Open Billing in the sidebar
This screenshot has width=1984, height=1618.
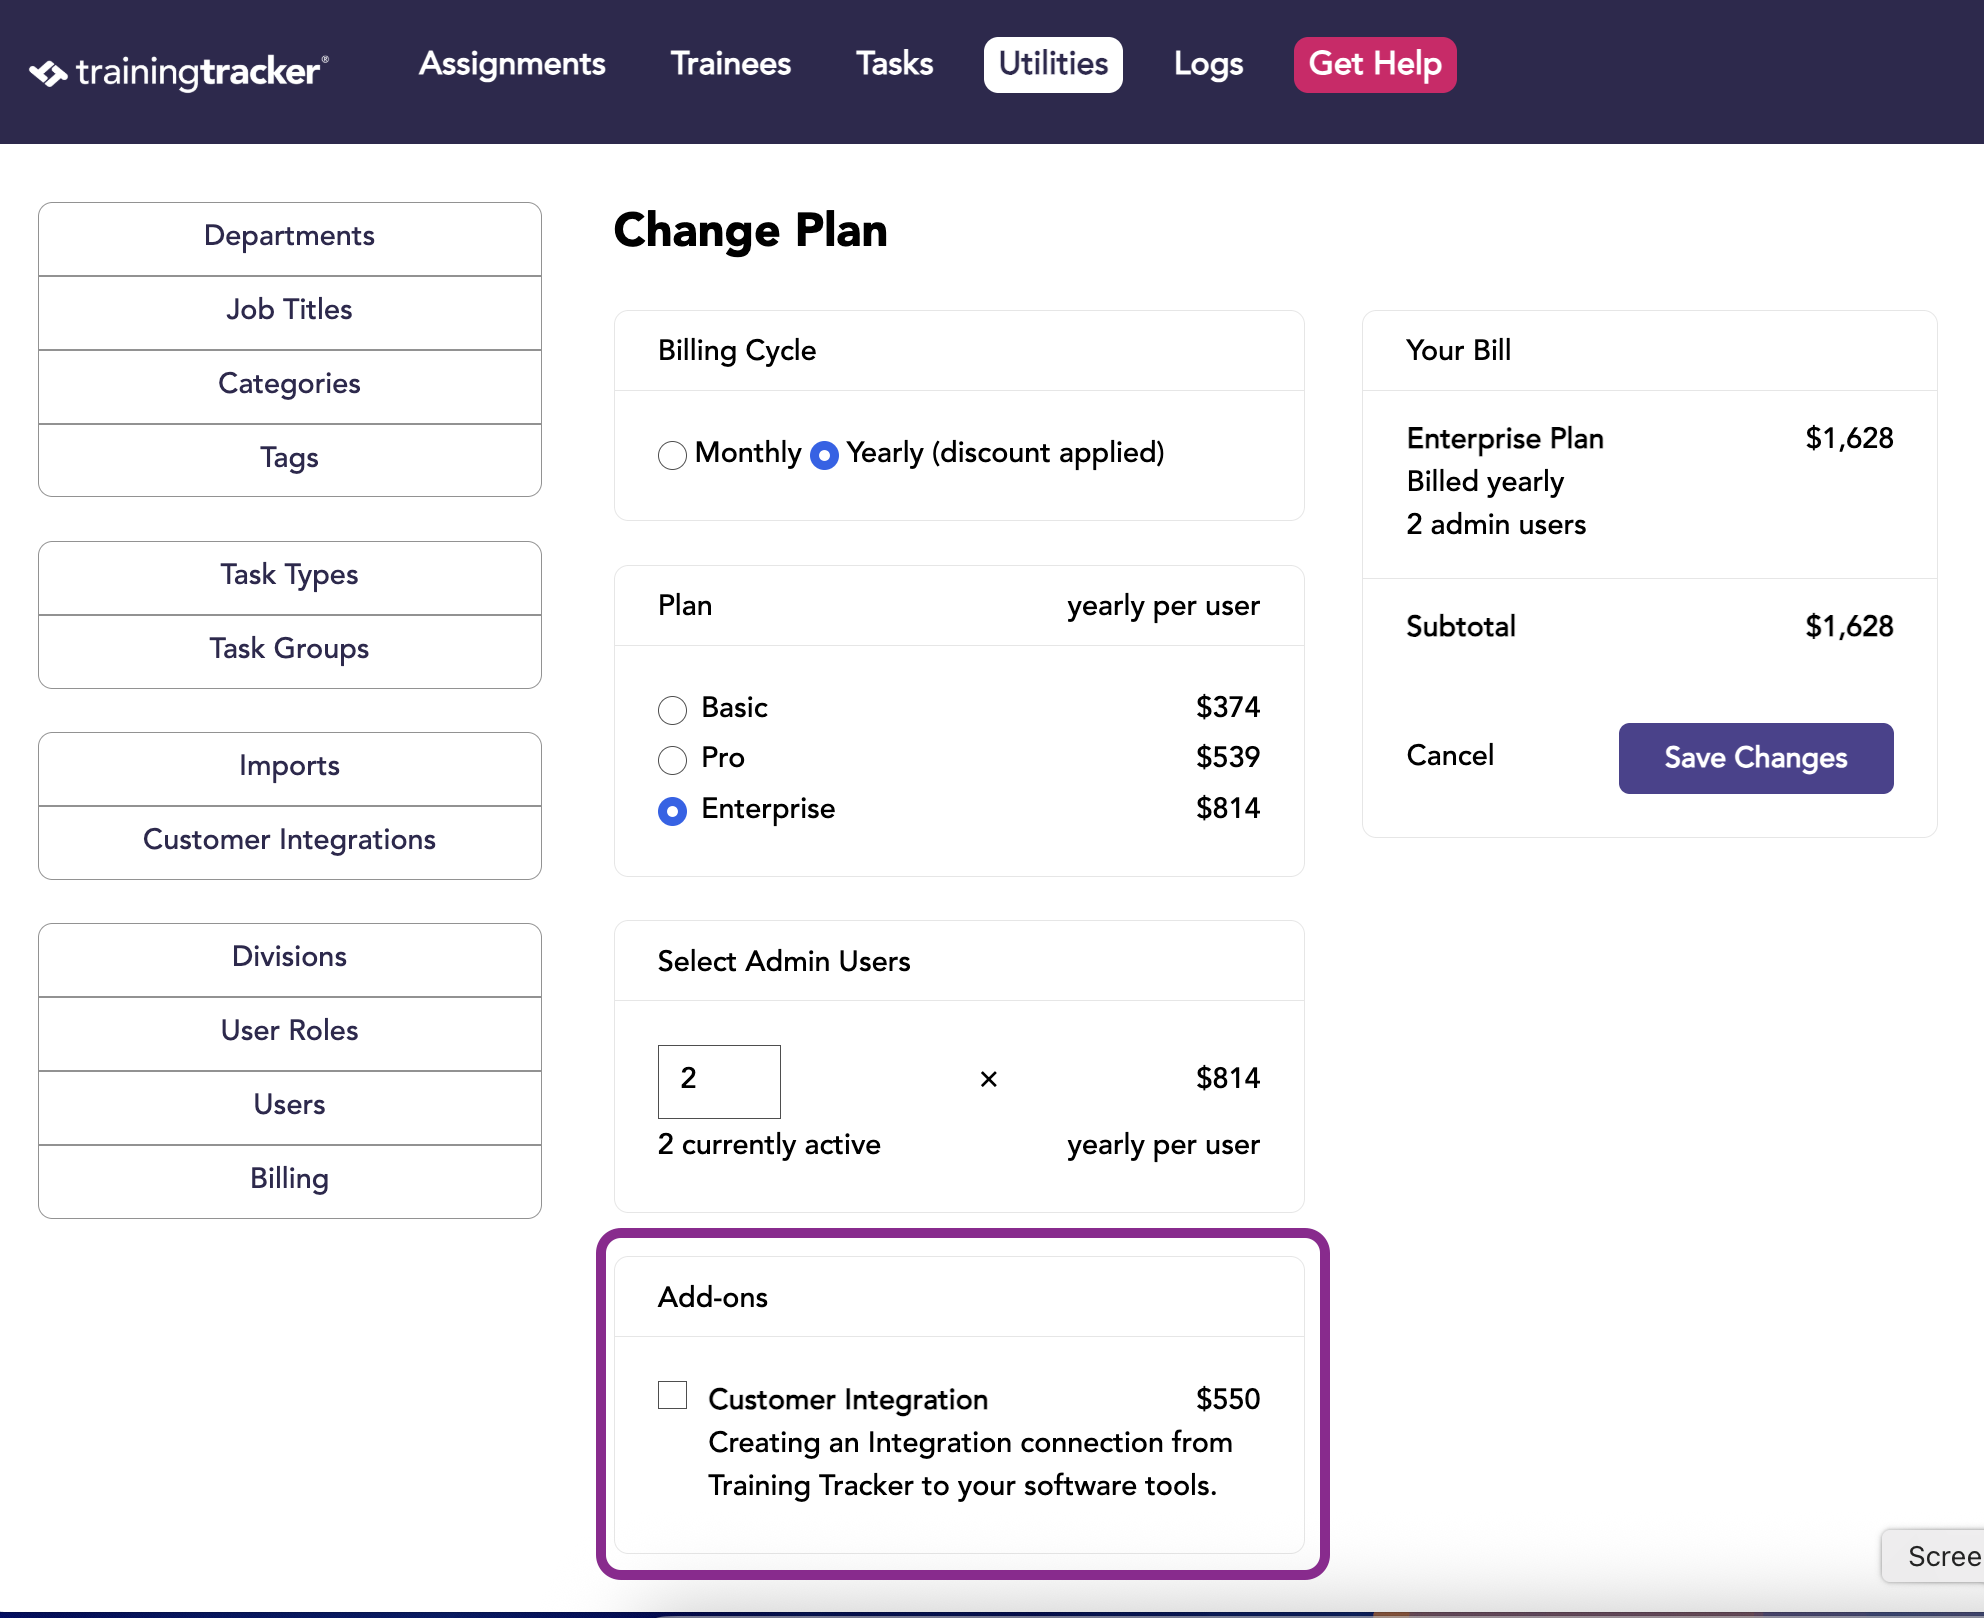[290, 1180]
